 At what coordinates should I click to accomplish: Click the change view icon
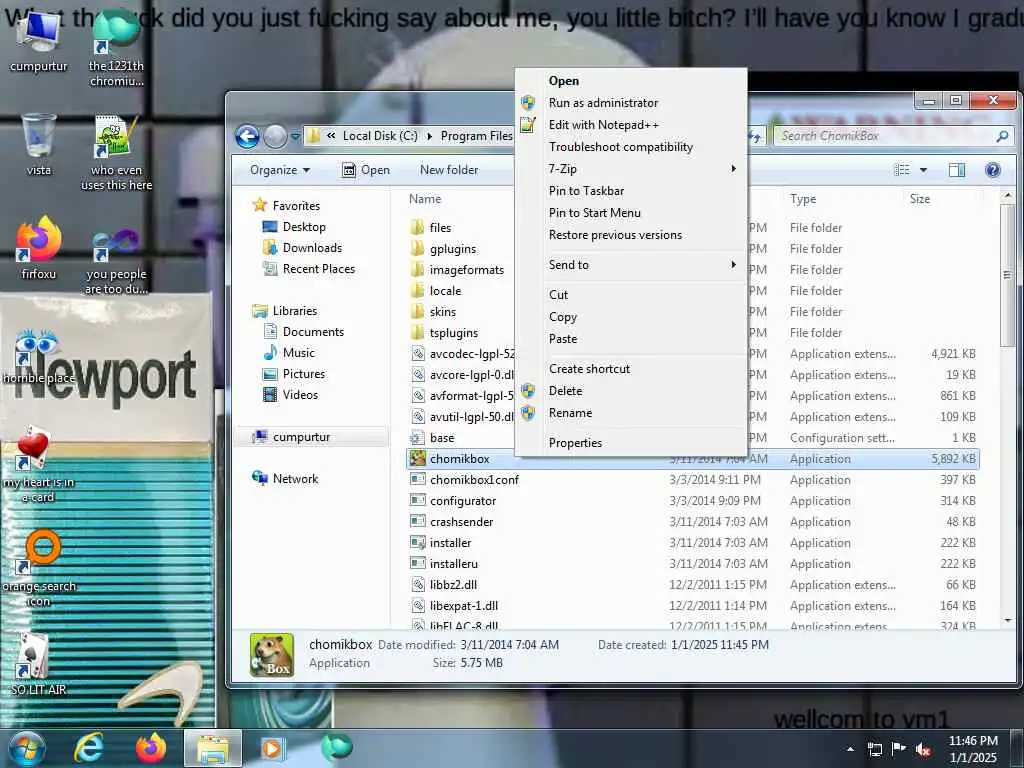(902, 170)
